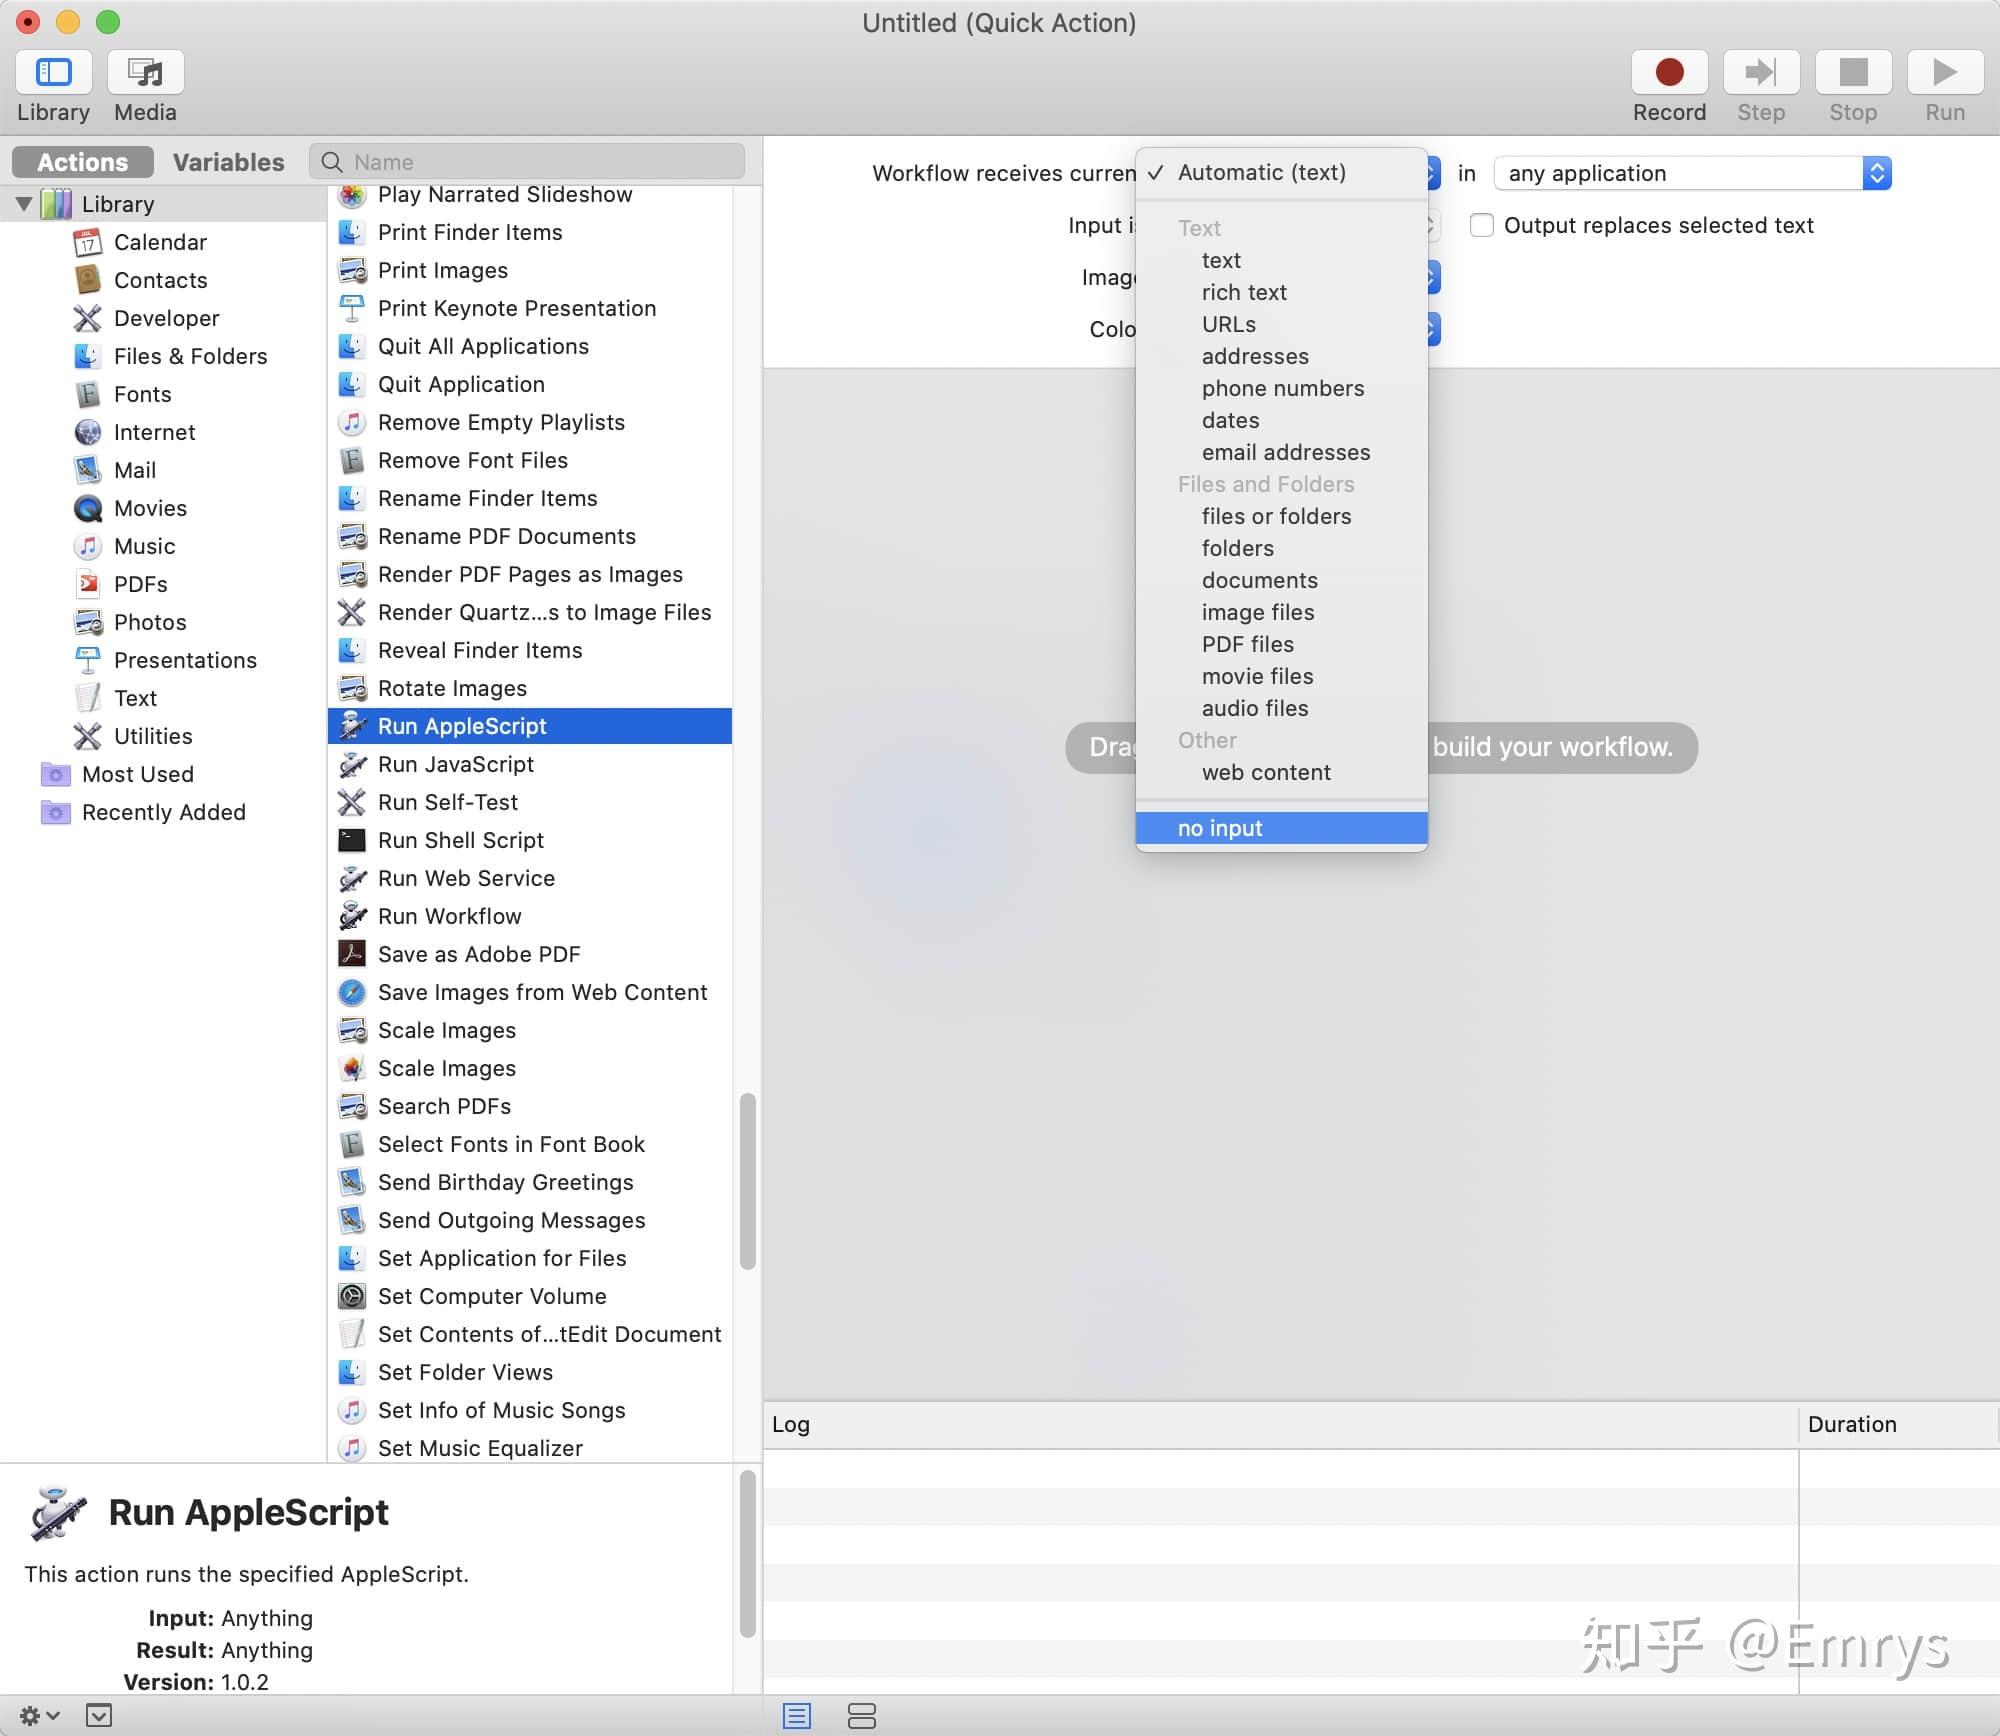Enable the Output replaces selected text checkbox

(x=1482, y=225)
